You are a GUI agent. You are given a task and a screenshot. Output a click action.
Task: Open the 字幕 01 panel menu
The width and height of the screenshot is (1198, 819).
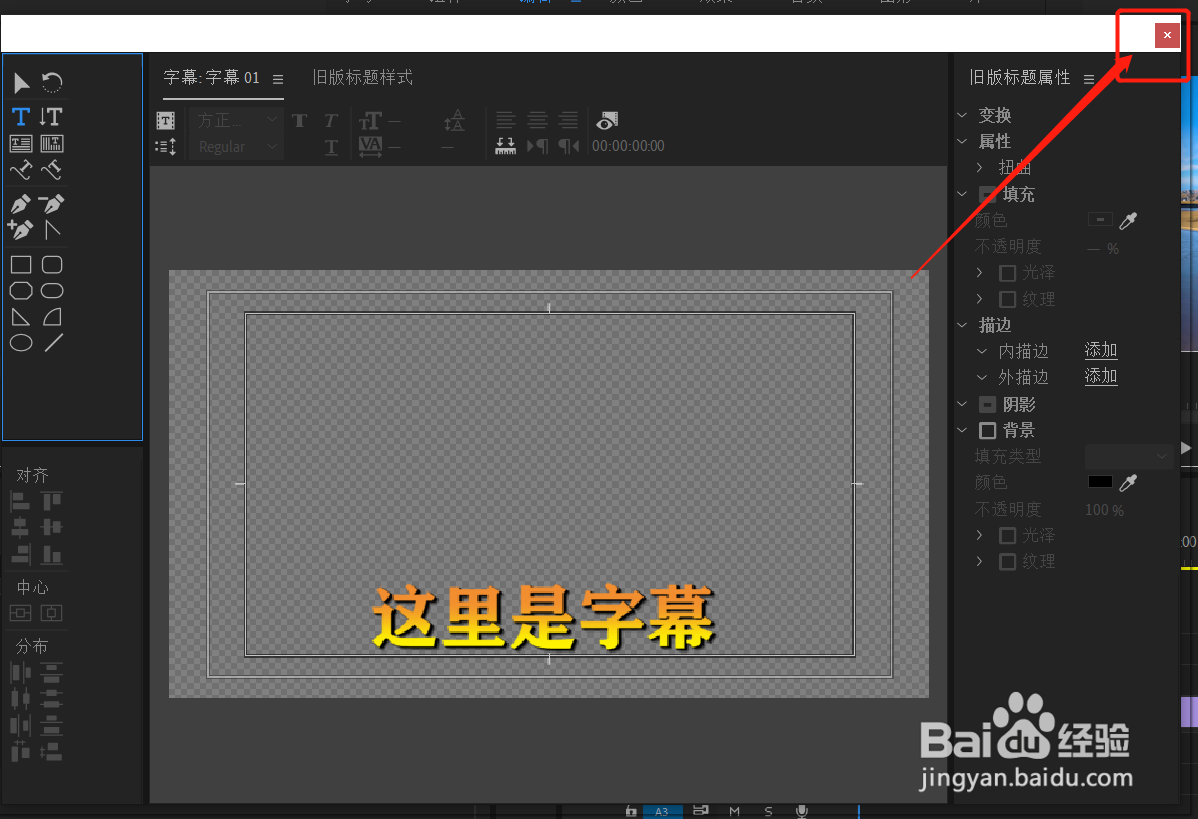click(278, 79)
